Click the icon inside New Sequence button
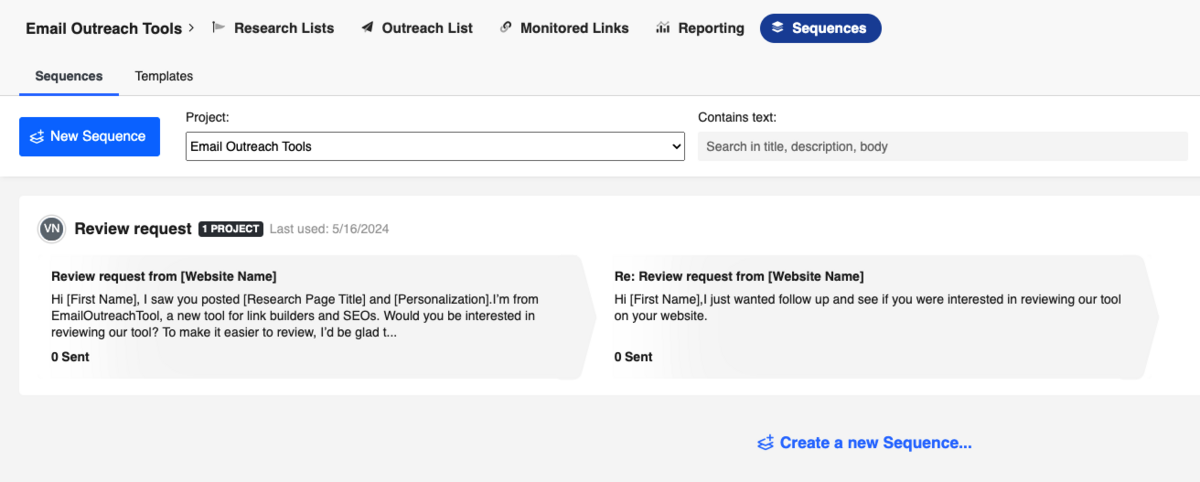This screenshot has height=482, width=1200. click(x=37, y=137)
